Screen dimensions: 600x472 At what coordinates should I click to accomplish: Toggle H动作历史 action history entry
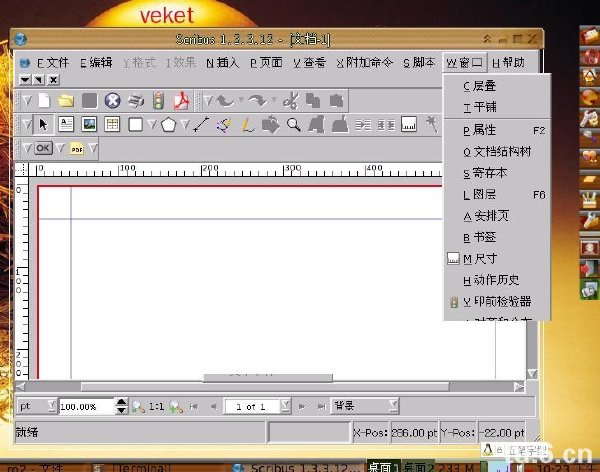pos(497,281)
